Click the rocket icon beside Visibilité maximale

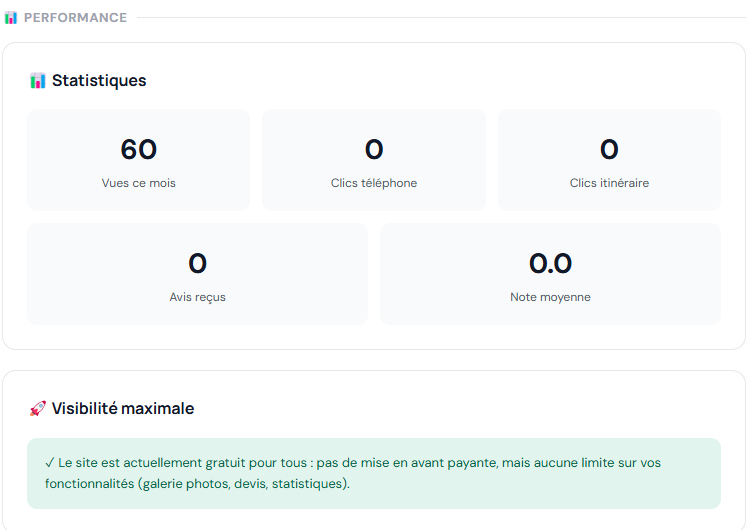point(38,409)
